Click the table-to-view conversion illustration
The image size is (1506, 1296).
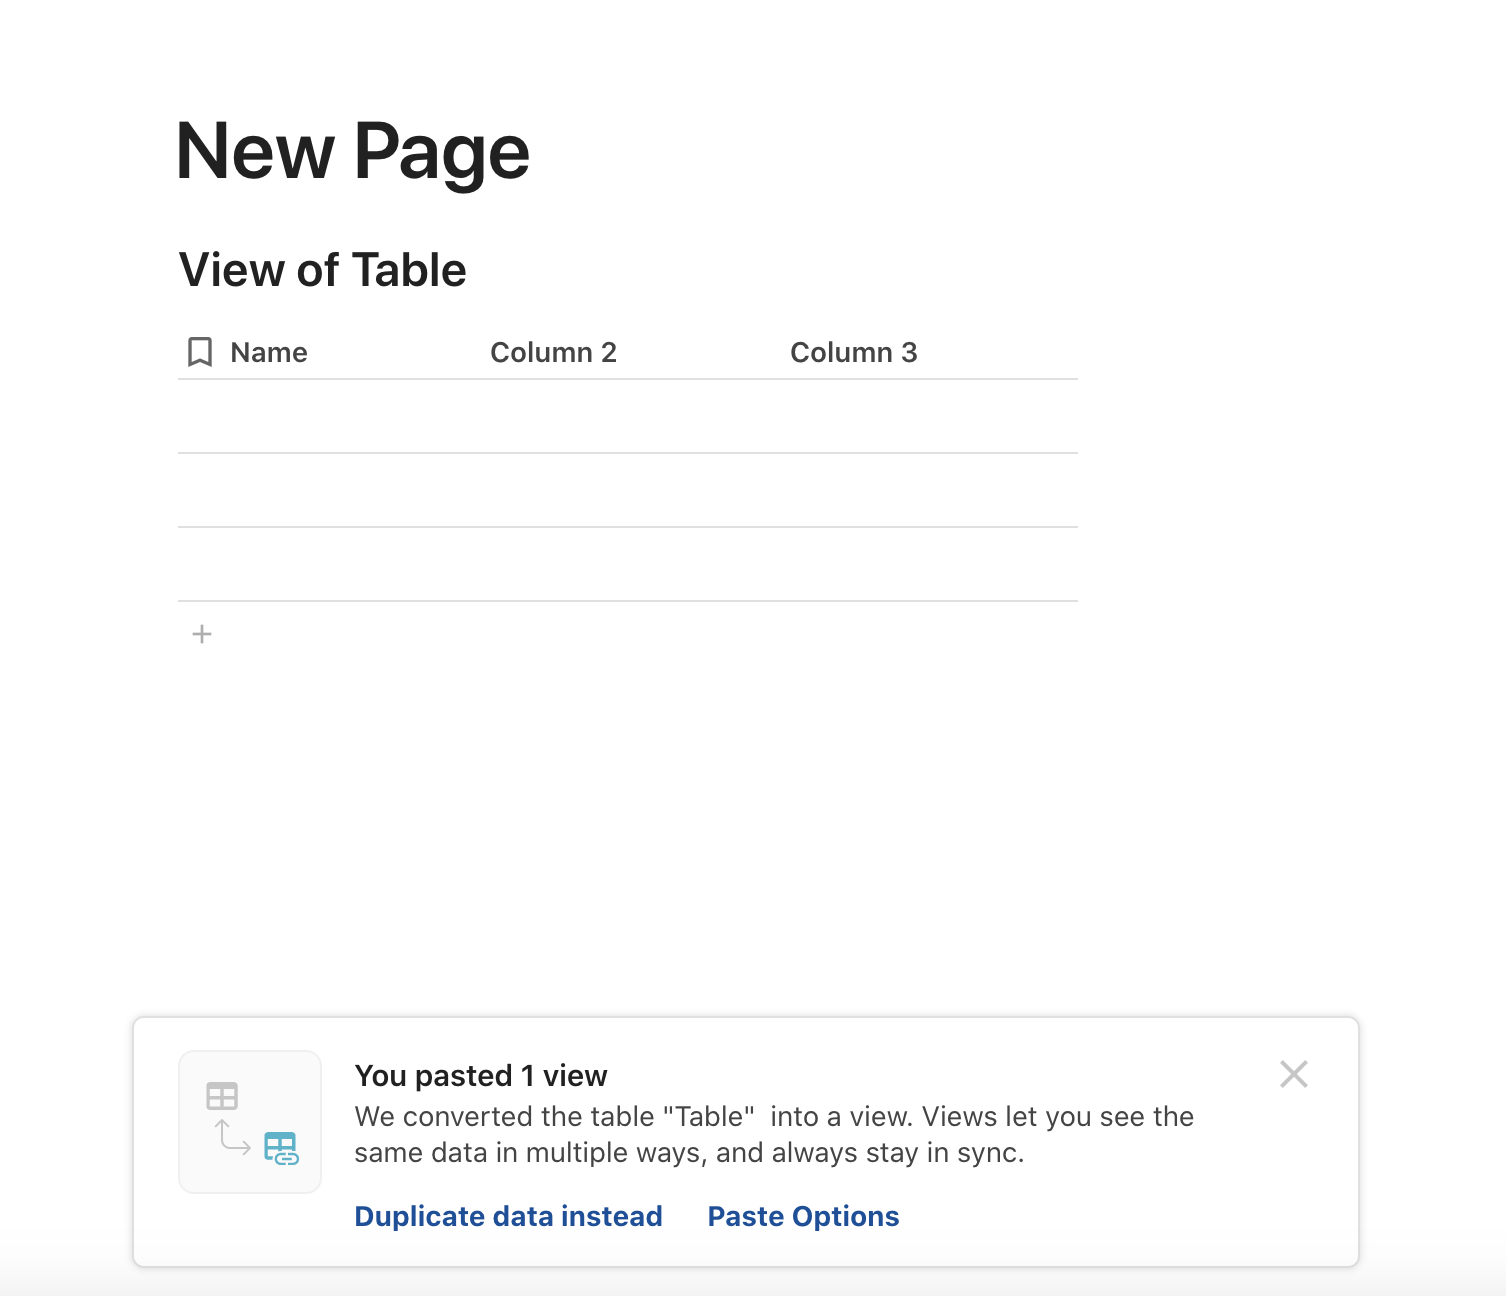click(x=250, y=1122)
